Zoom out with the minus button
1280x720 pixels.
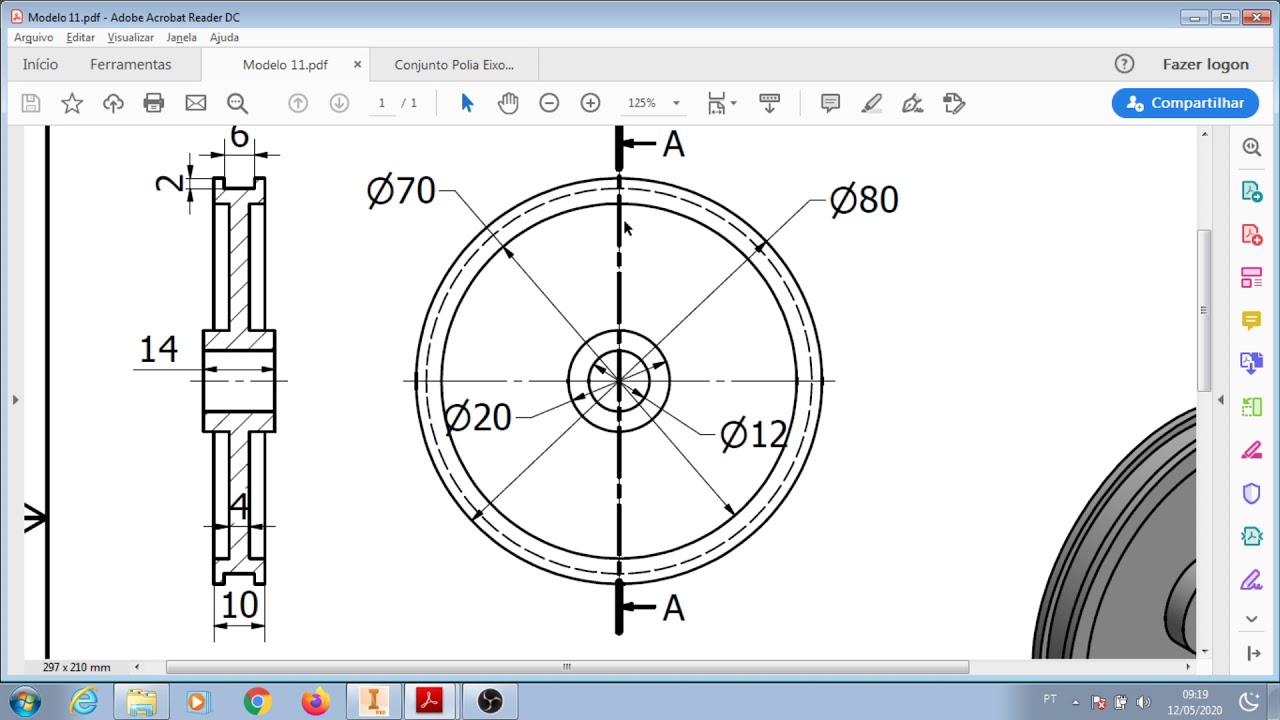549,103
